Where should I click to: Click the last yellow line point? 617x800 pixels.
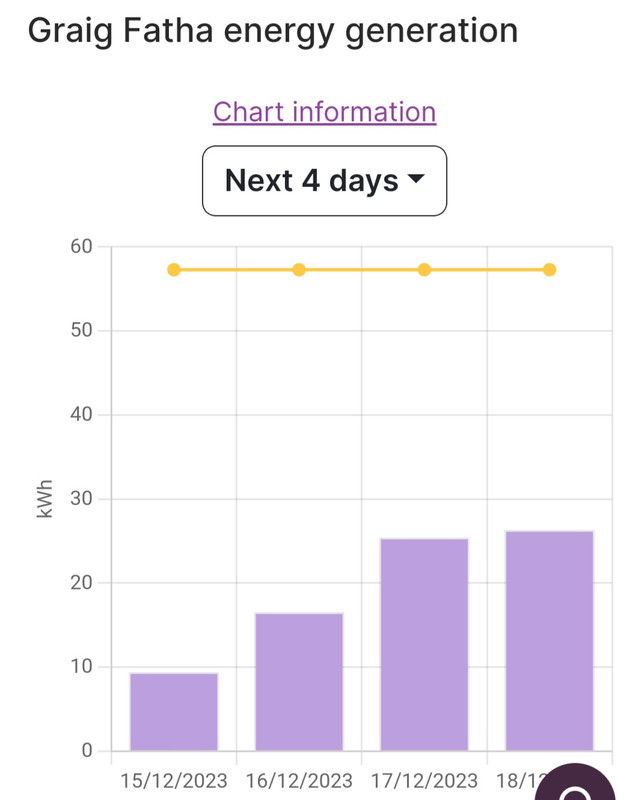pyautogui.click(x=550, y=270)
